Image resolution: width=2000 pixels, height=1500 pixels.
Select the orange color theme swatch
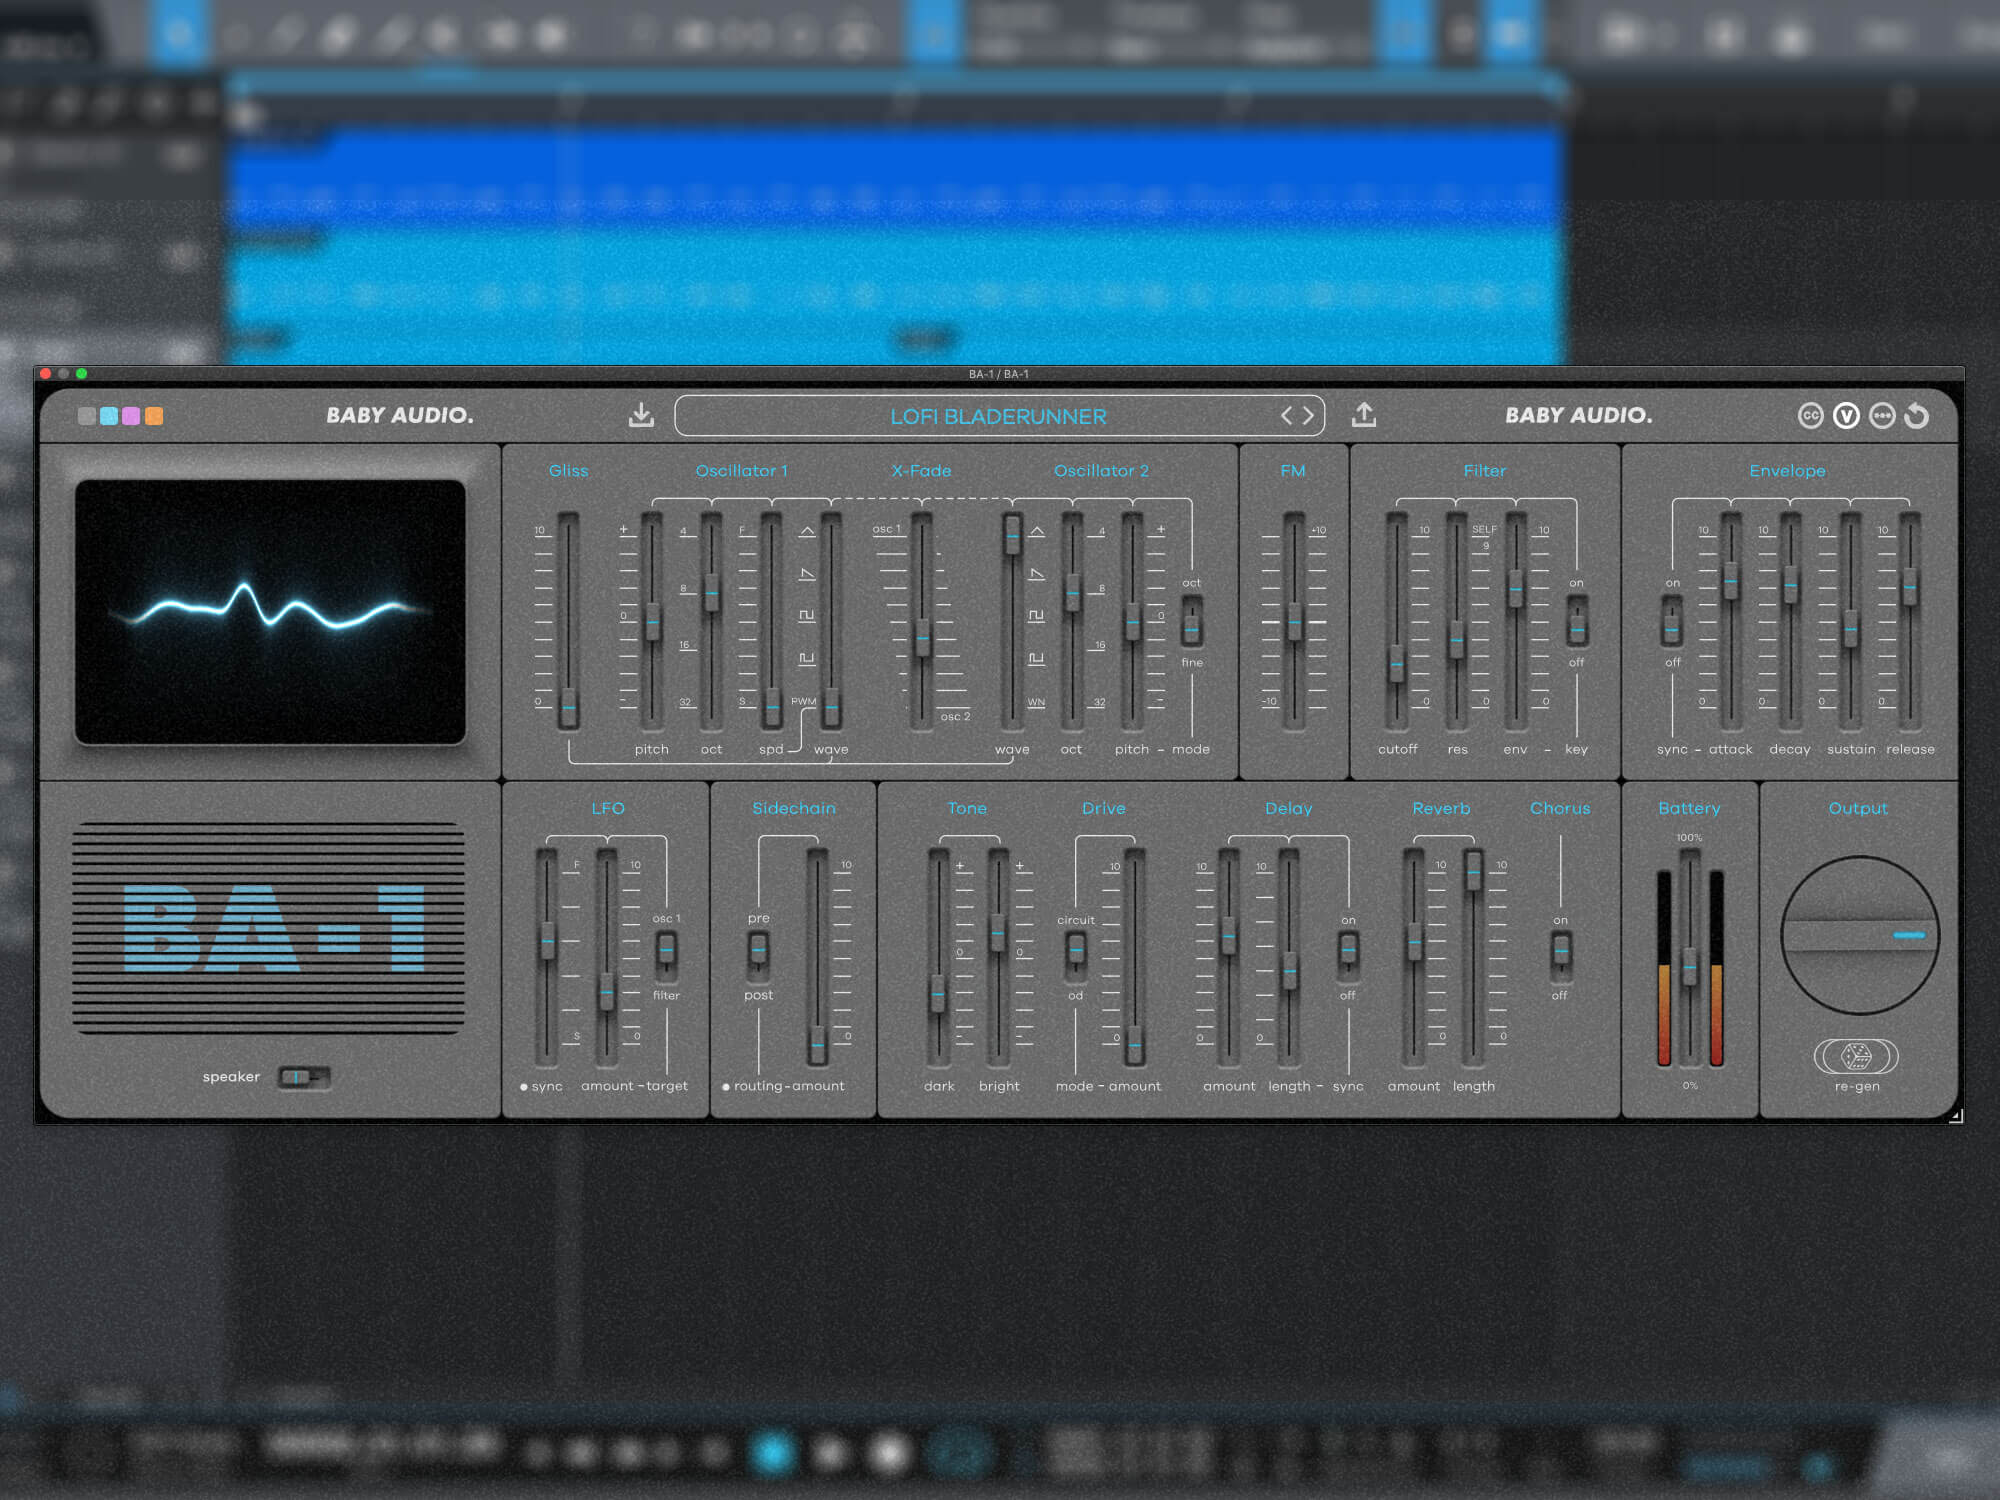[x=154, y=416]
